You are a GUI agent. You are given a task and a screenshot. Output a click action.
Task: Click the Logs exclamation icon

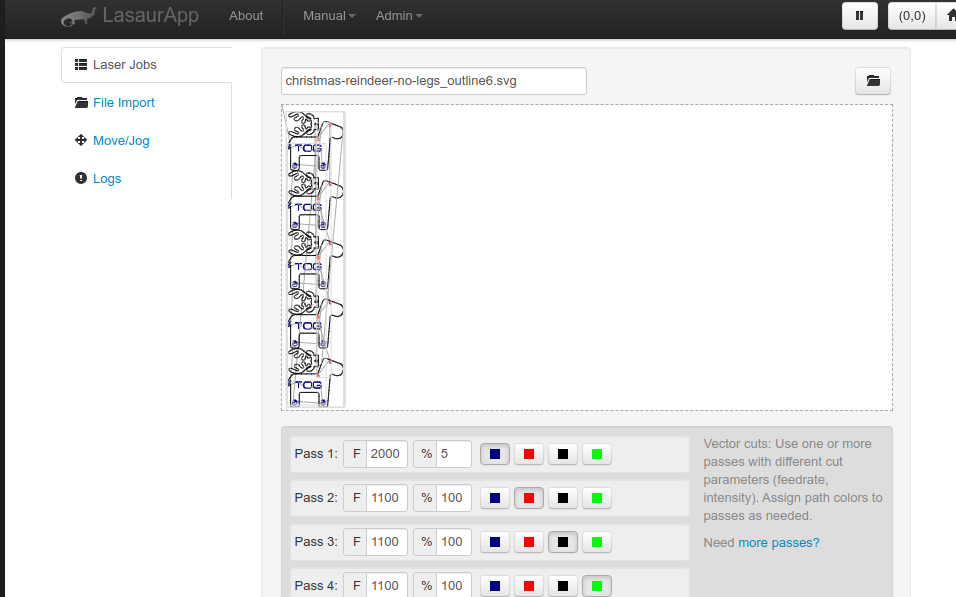tap(81, 179)
